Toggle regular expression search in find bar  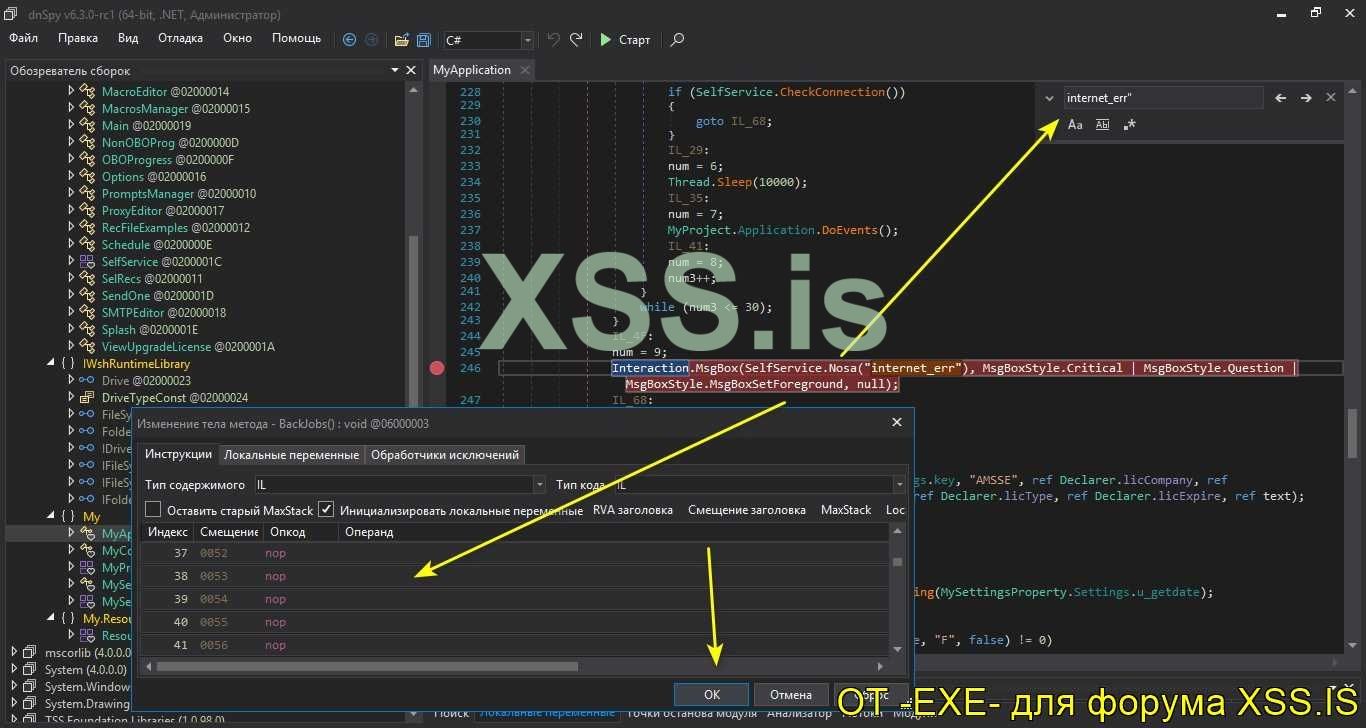pyautogui.click(x=1129, y=125)
